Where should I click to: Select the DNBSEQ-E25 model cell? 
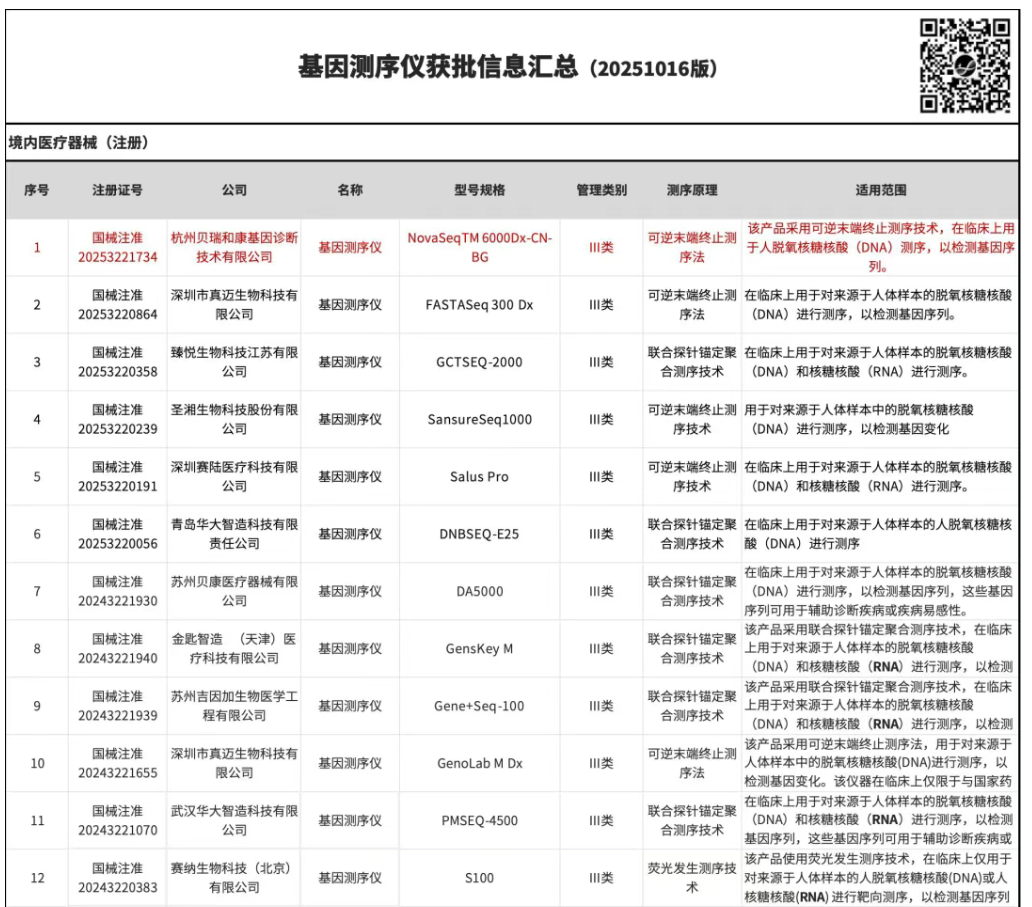coord(479,534)
